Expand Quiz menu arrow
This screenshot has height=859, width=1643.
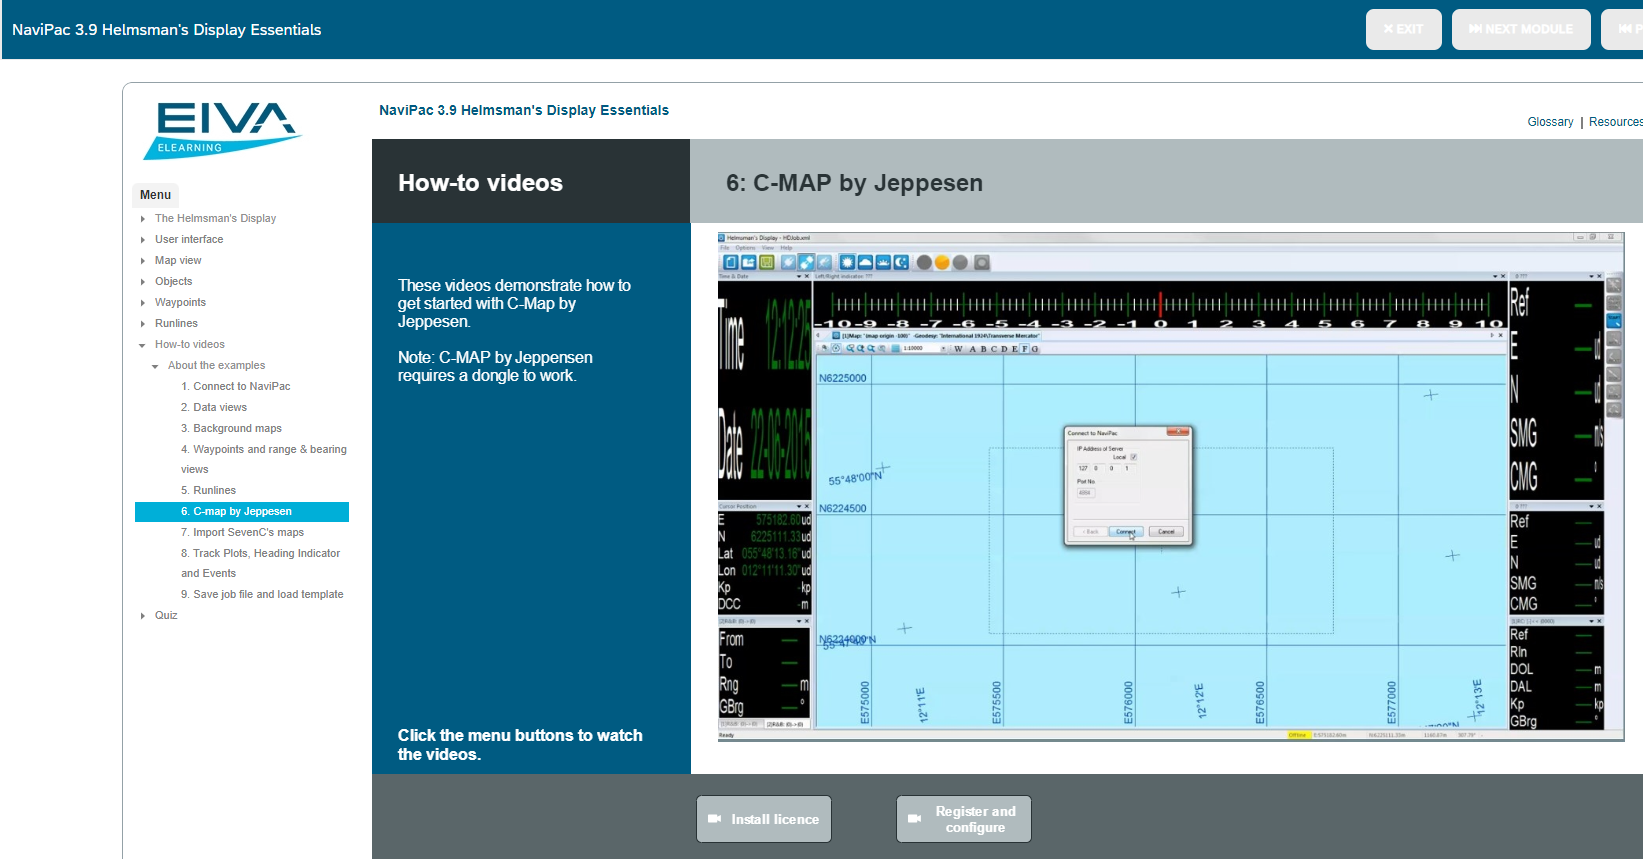tap(143, 616)
